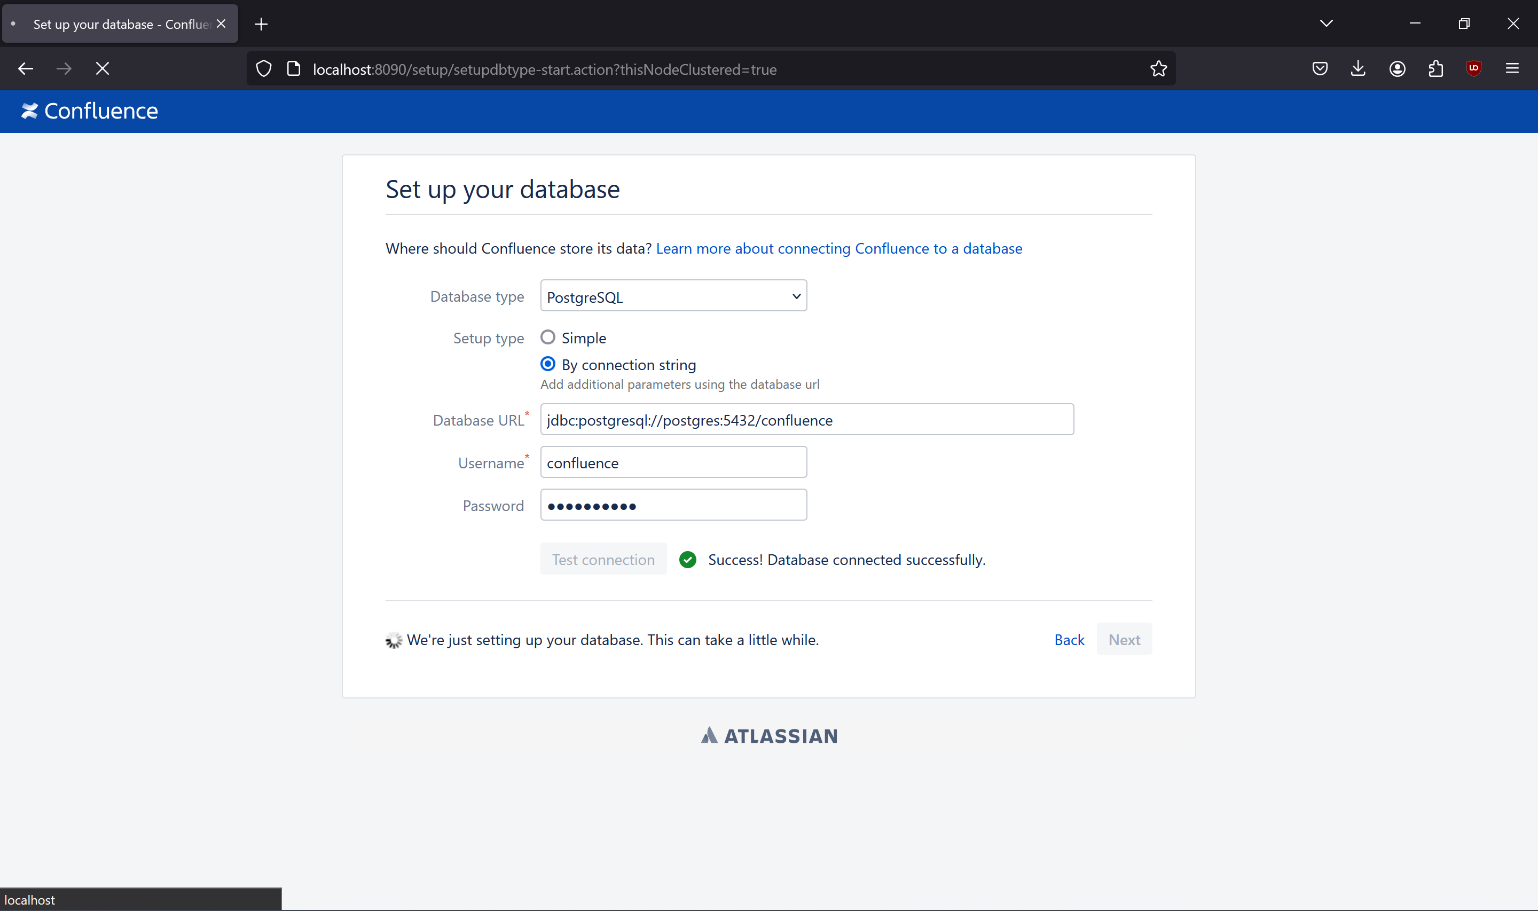Open the Extensions puzzle icon
The height and width of the screenshot is (911, 1538).
pyautogui.click(x=1436, y=69)
